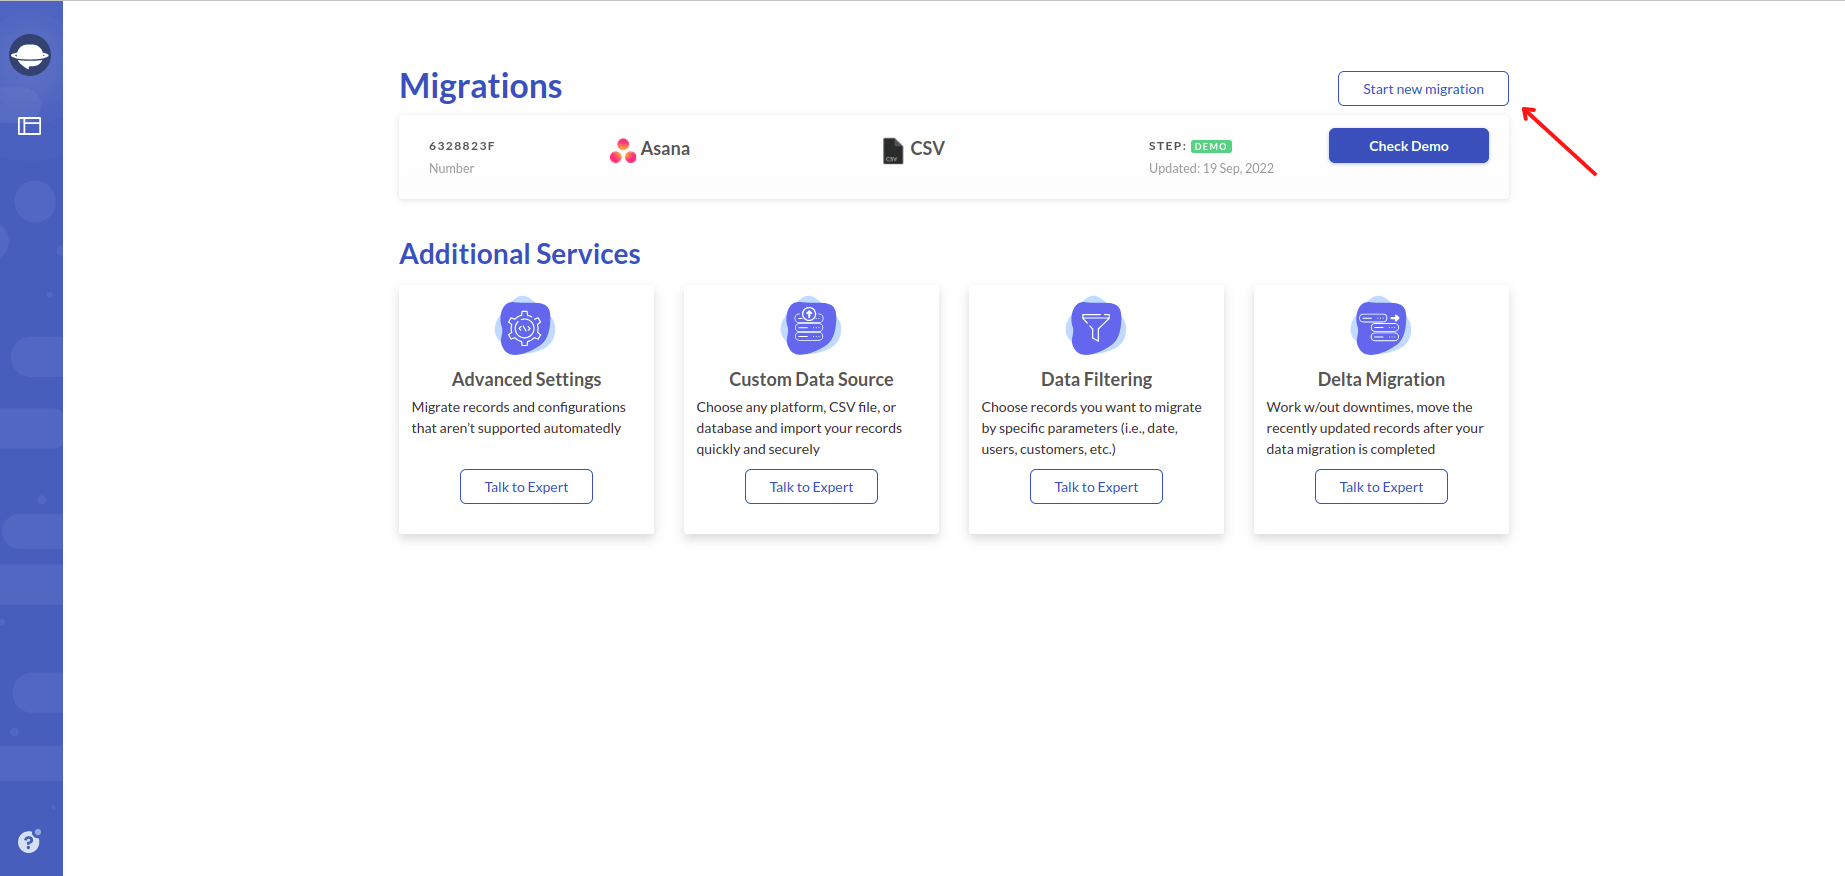Click the Advanced Settings description text
Viewport: 1845px width, 876px height.
[x=519, y=418]
